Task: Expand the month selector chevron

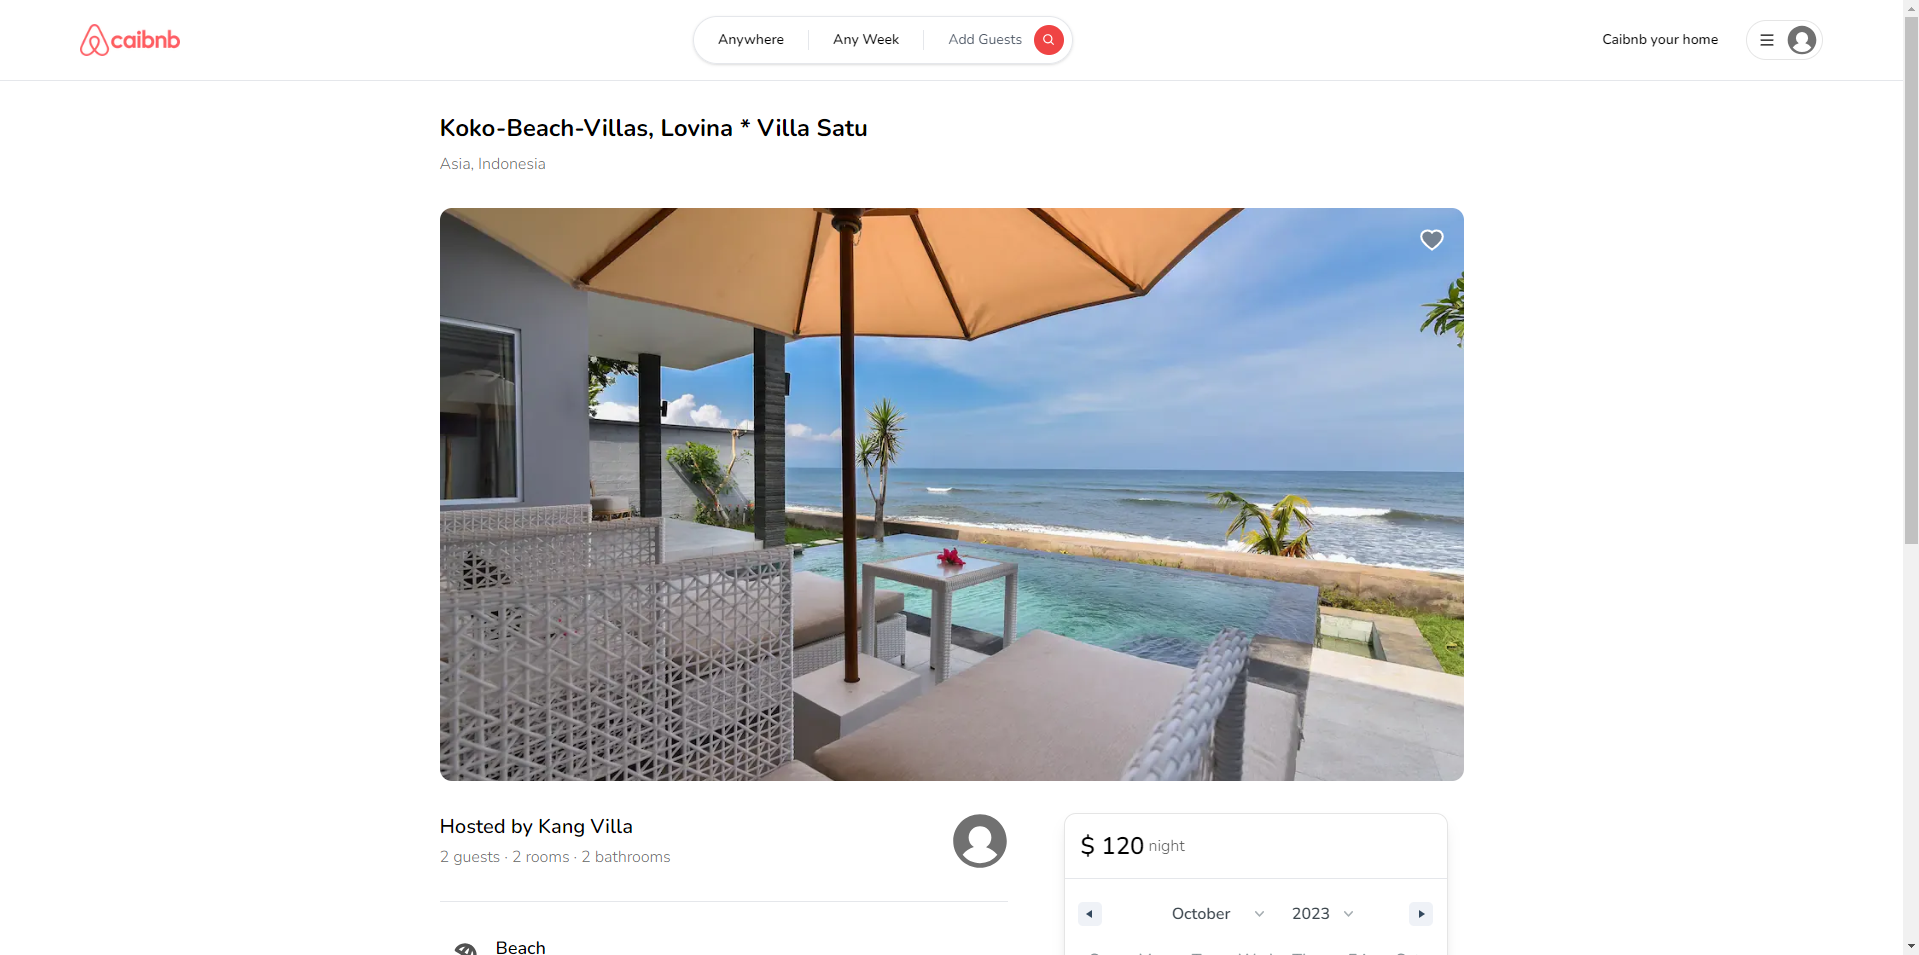Action: 1259,914
